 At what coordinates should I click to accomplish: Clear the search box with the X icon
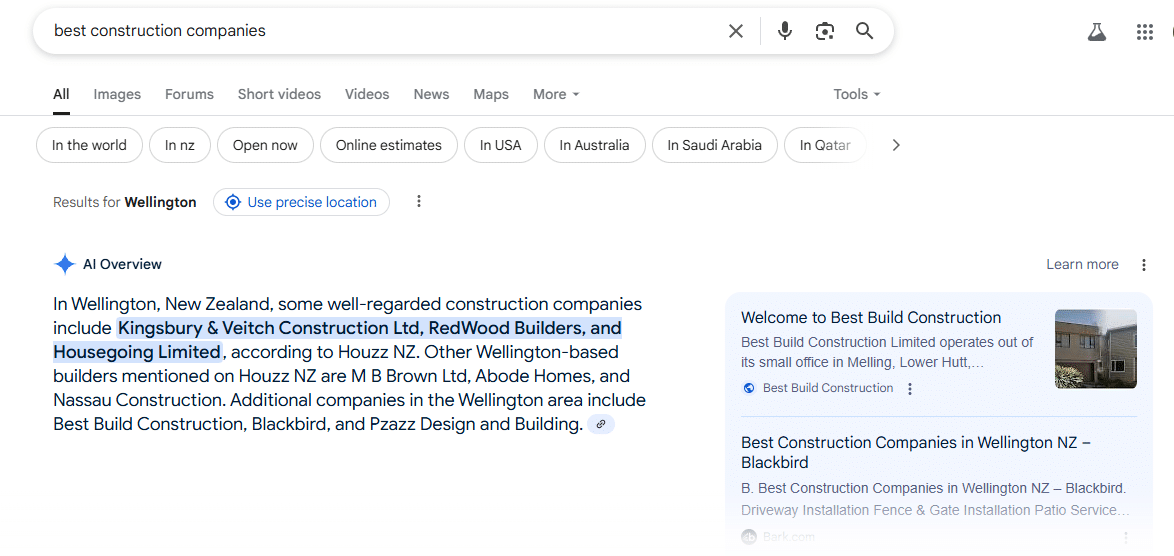[736, 31]
